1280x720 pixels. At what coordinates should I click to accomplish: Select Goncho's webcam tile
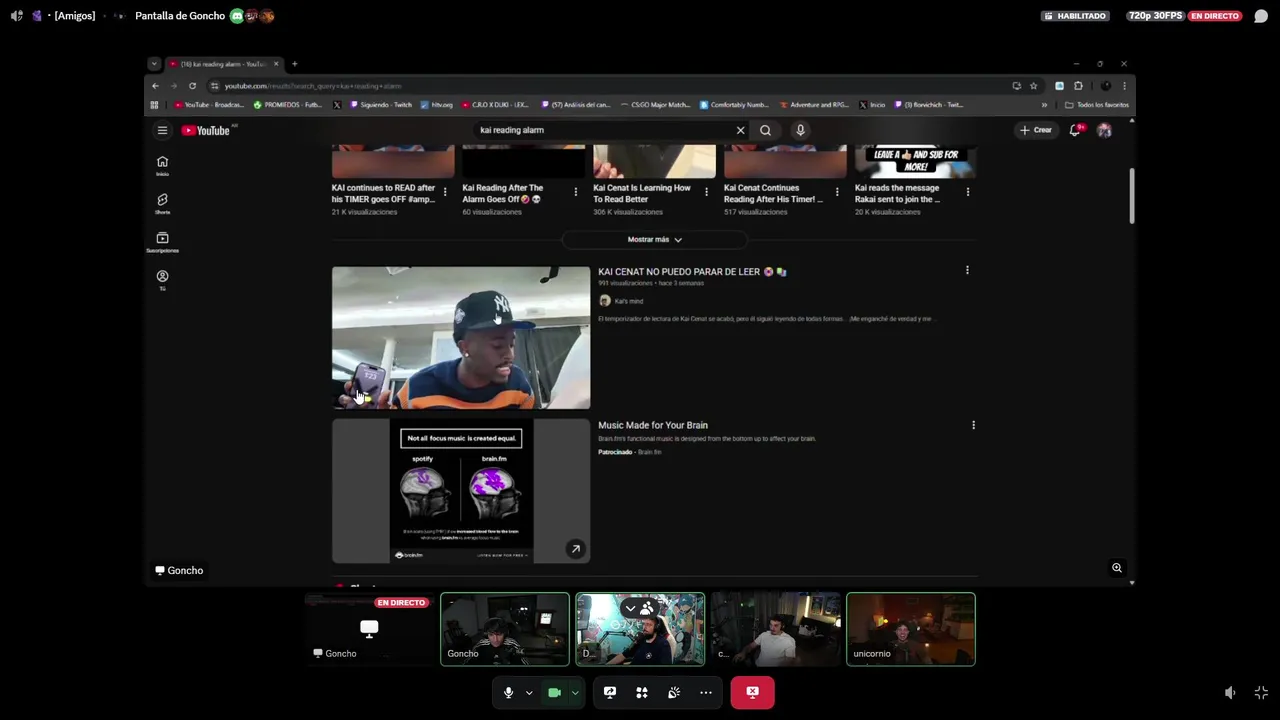(x=505, y=629)
